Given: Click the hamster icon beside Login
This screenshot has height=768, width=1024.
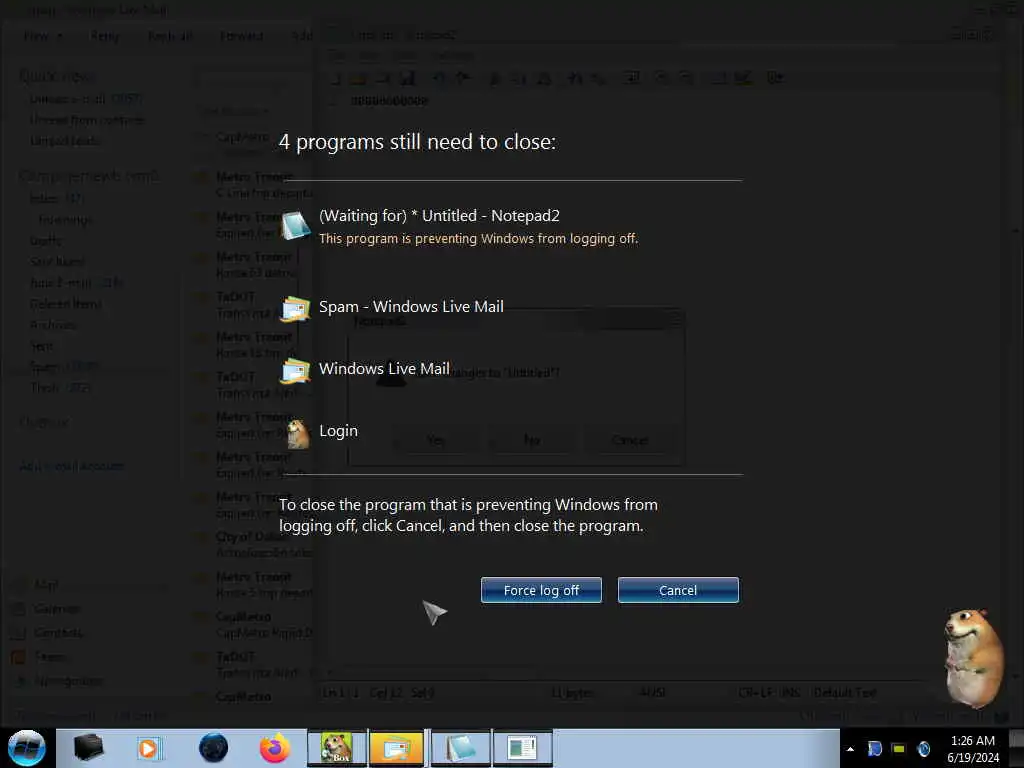Looking at the screenshot, I should tap(298, 433).
